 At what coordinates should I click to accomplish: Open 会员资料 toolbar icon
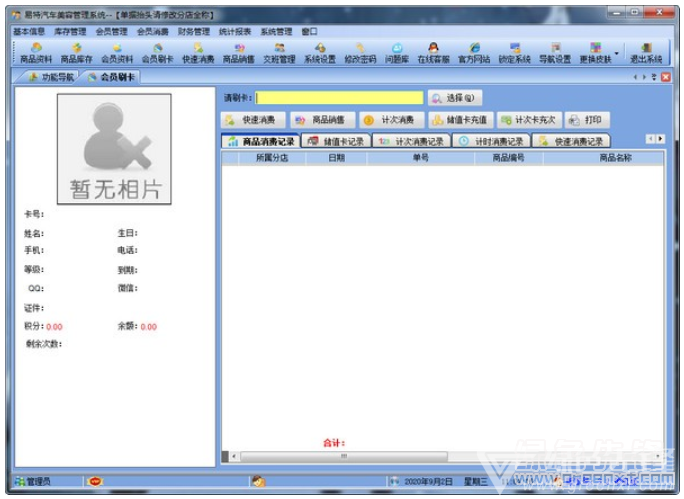117,53
